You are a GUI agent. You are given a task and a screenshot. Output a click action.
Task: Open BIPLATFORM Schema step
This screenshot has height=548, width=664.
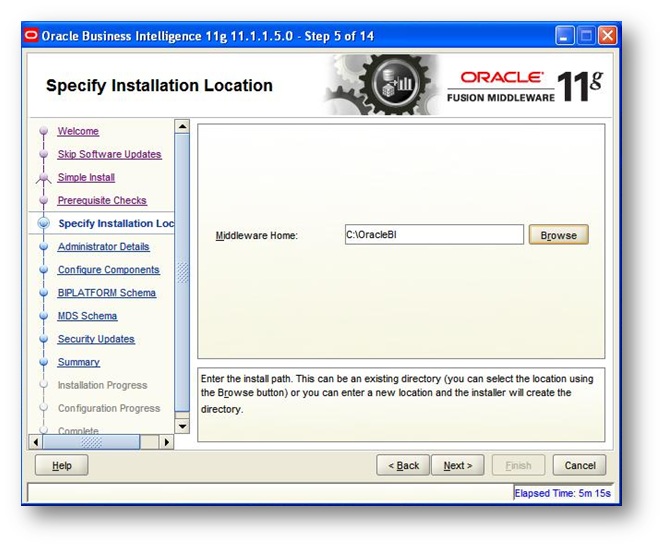click(x=107, y=293)
